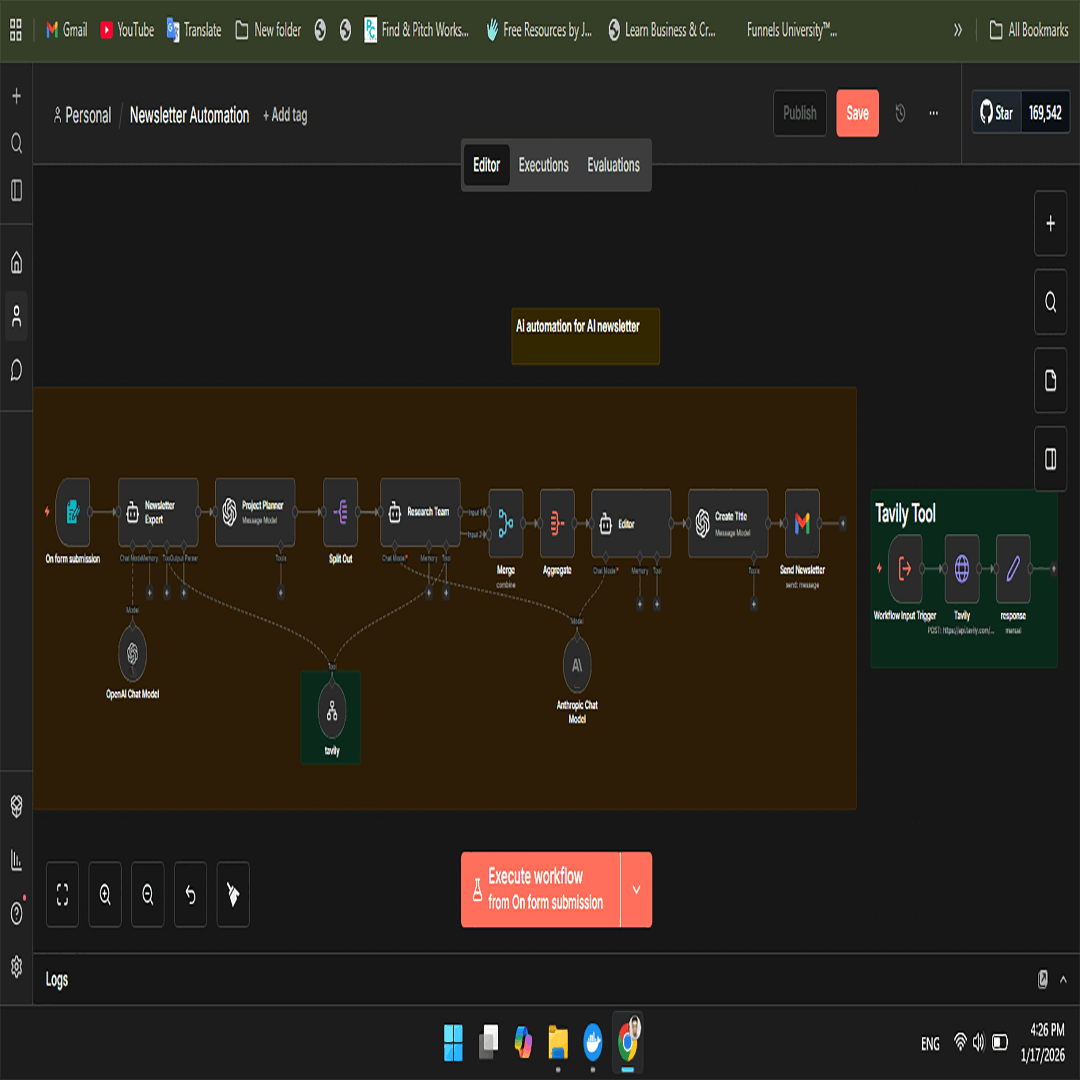The width and height of the screenshot is (1080, 1080).
Task: Open search from the right canvas sidebar
Action: click(1050, 302)
